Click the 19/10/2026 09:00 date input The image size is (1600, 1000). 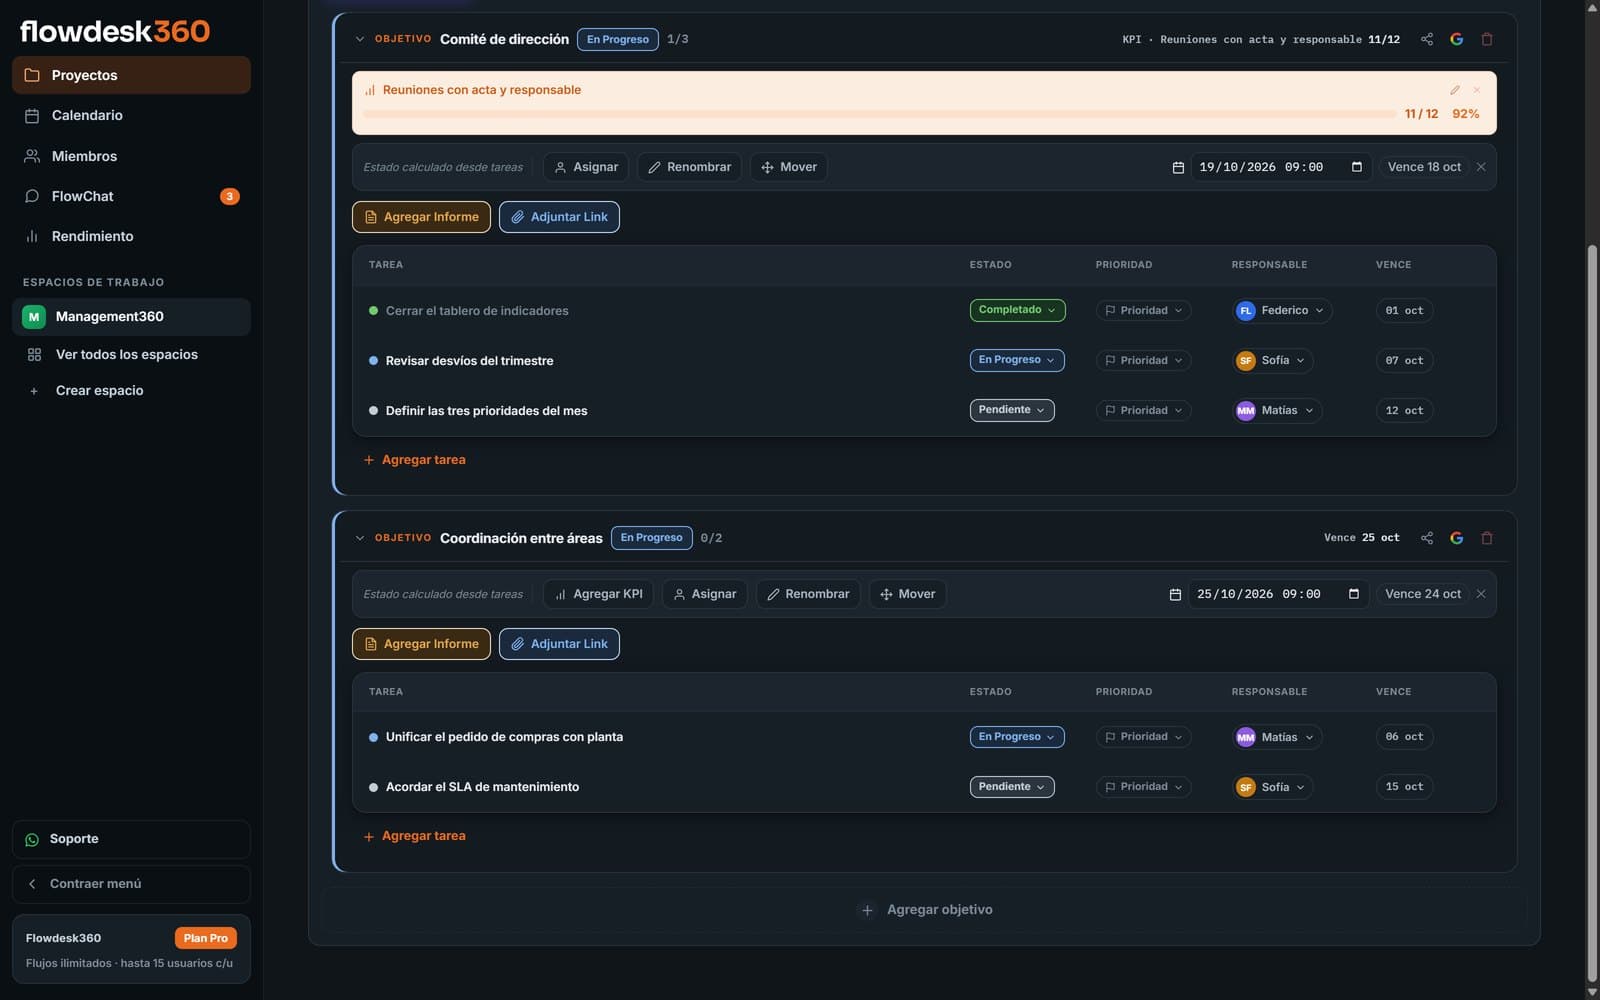pyautogui.click(x=1281, y=167)
